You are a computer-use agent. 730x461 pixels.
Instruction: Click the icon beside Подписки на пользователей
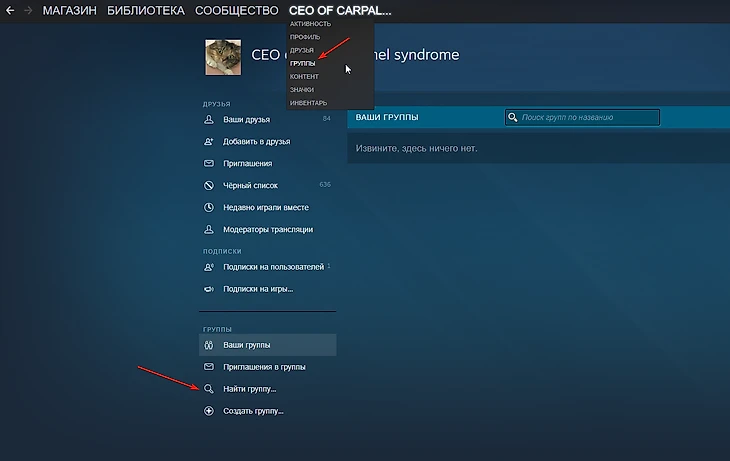(x=209, y=267)
